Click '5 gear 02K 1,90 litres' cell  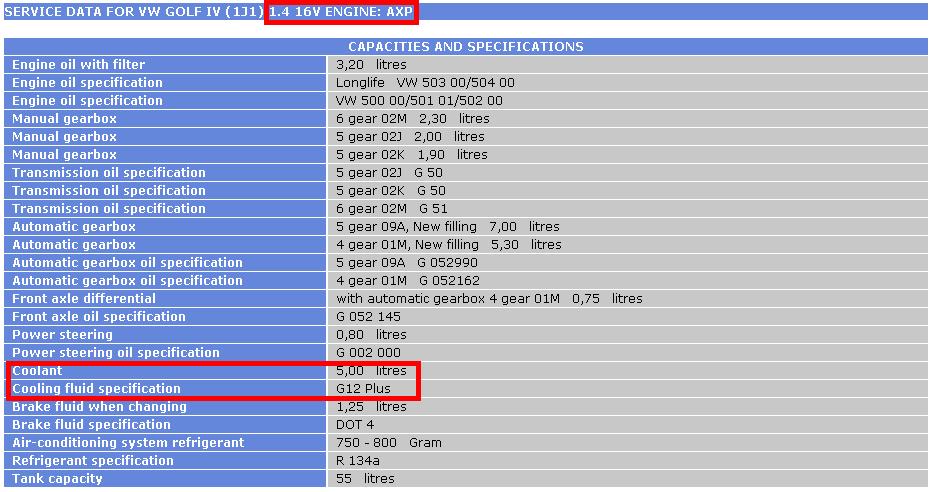(x=412, y=154)
